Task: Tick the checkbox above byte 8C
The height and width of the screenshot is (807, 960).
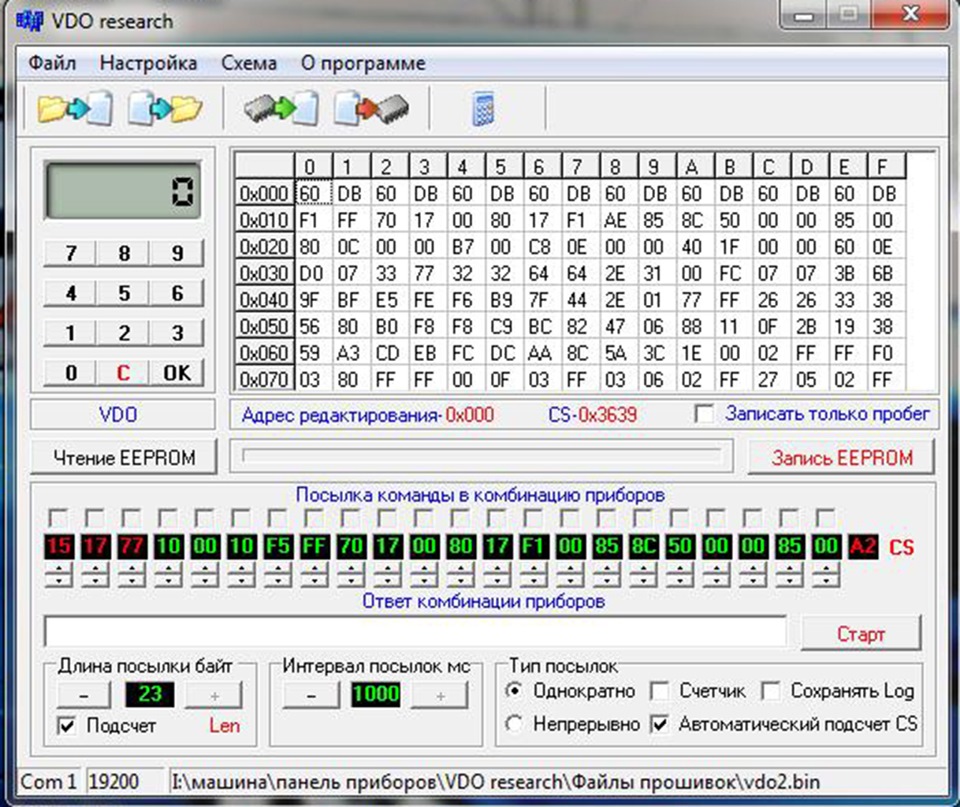Action: [643, 519]
